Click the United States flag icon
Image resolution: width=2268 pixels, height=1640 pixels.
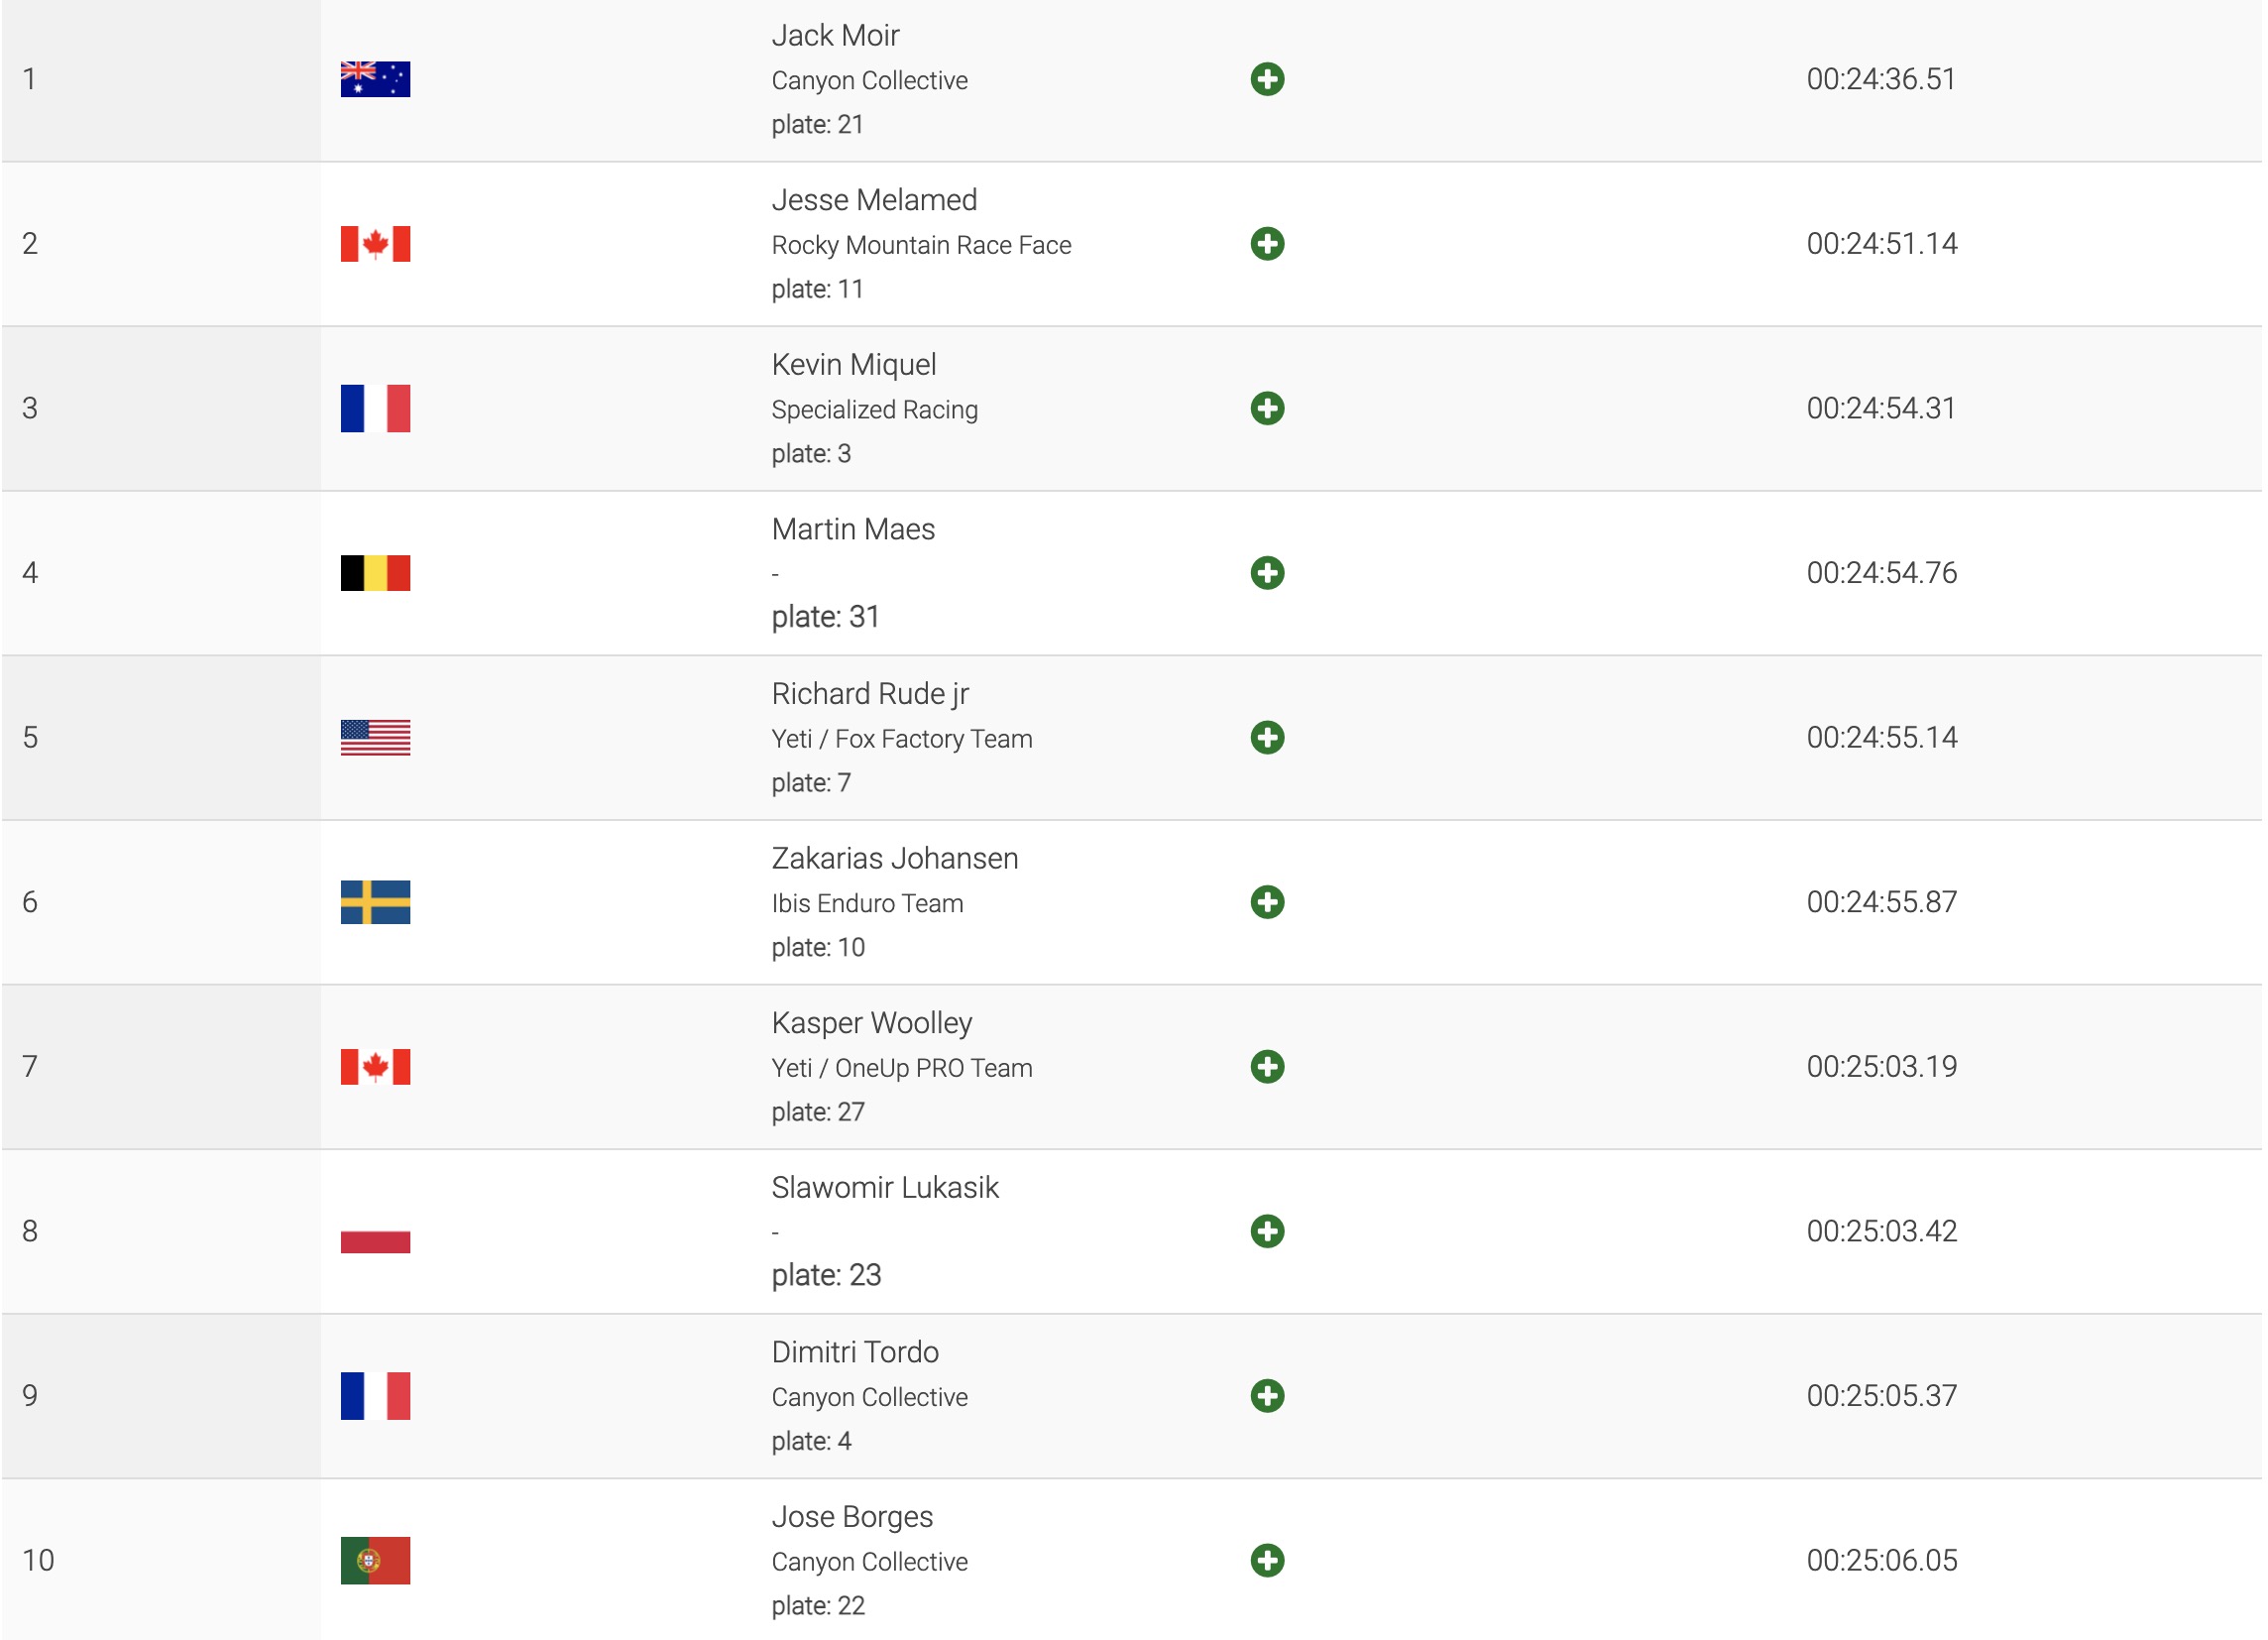pos(375,738)
